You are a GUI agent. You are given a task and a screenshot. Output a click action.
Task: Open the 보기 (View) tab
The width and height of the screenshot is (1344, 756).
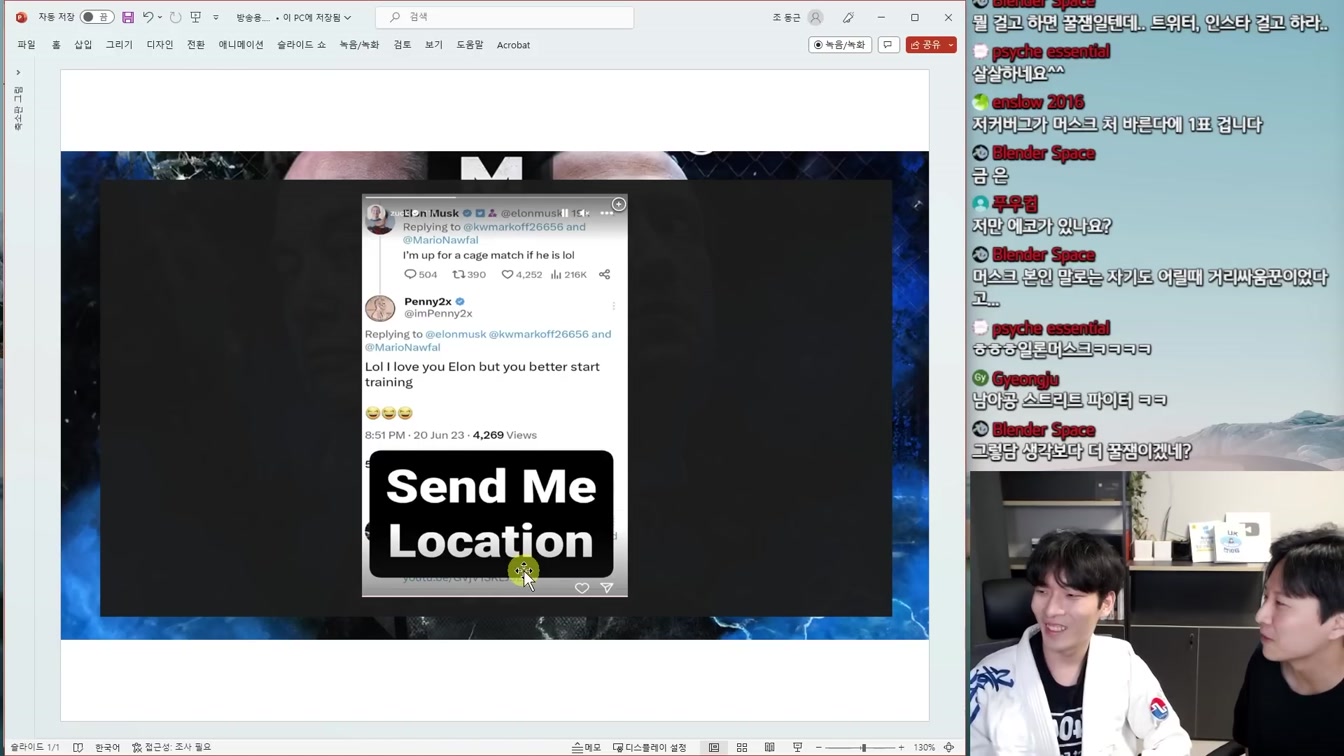tap(433, 45)
